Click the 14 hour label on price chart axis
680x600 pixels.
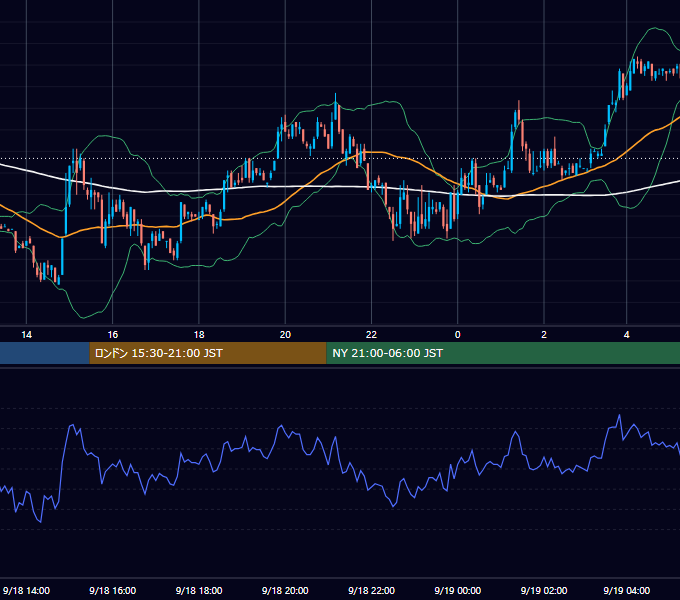pyautogui.click(x=26, y=335)
